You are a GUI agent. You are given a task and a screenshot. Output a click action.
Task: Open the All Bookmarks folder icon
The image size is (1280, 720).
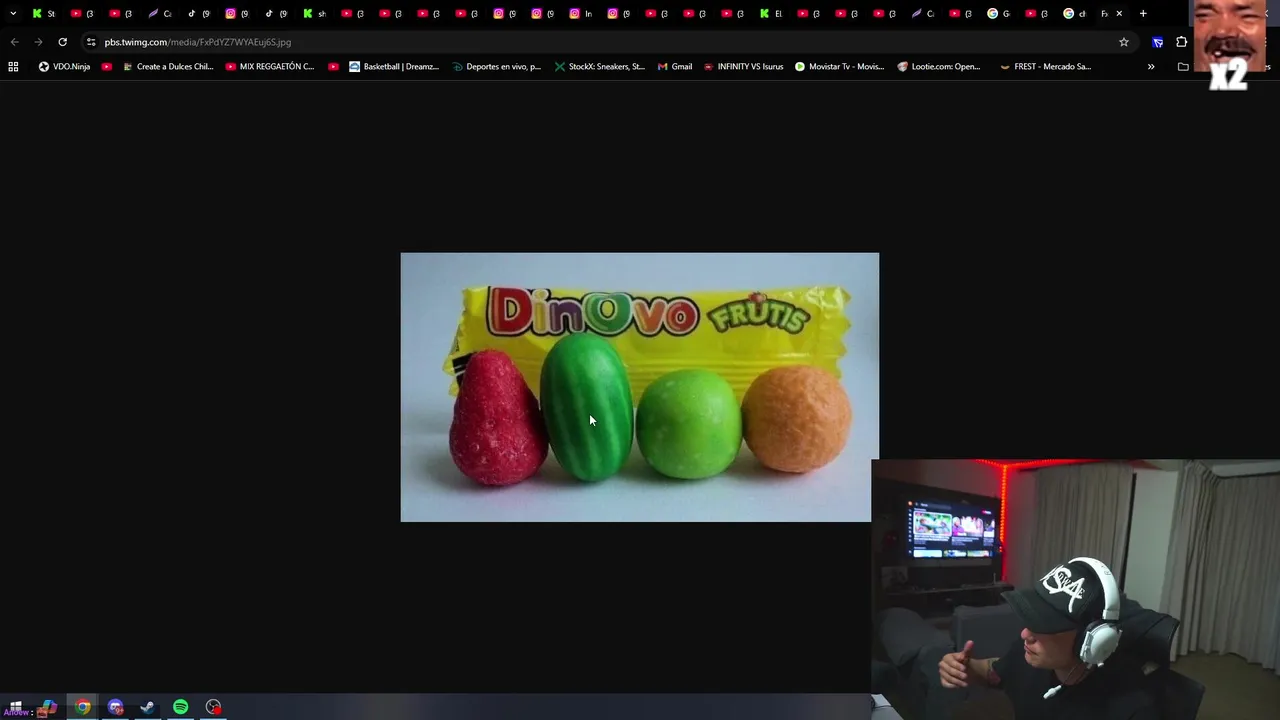pyautogui.click(x=1183, y=67)
